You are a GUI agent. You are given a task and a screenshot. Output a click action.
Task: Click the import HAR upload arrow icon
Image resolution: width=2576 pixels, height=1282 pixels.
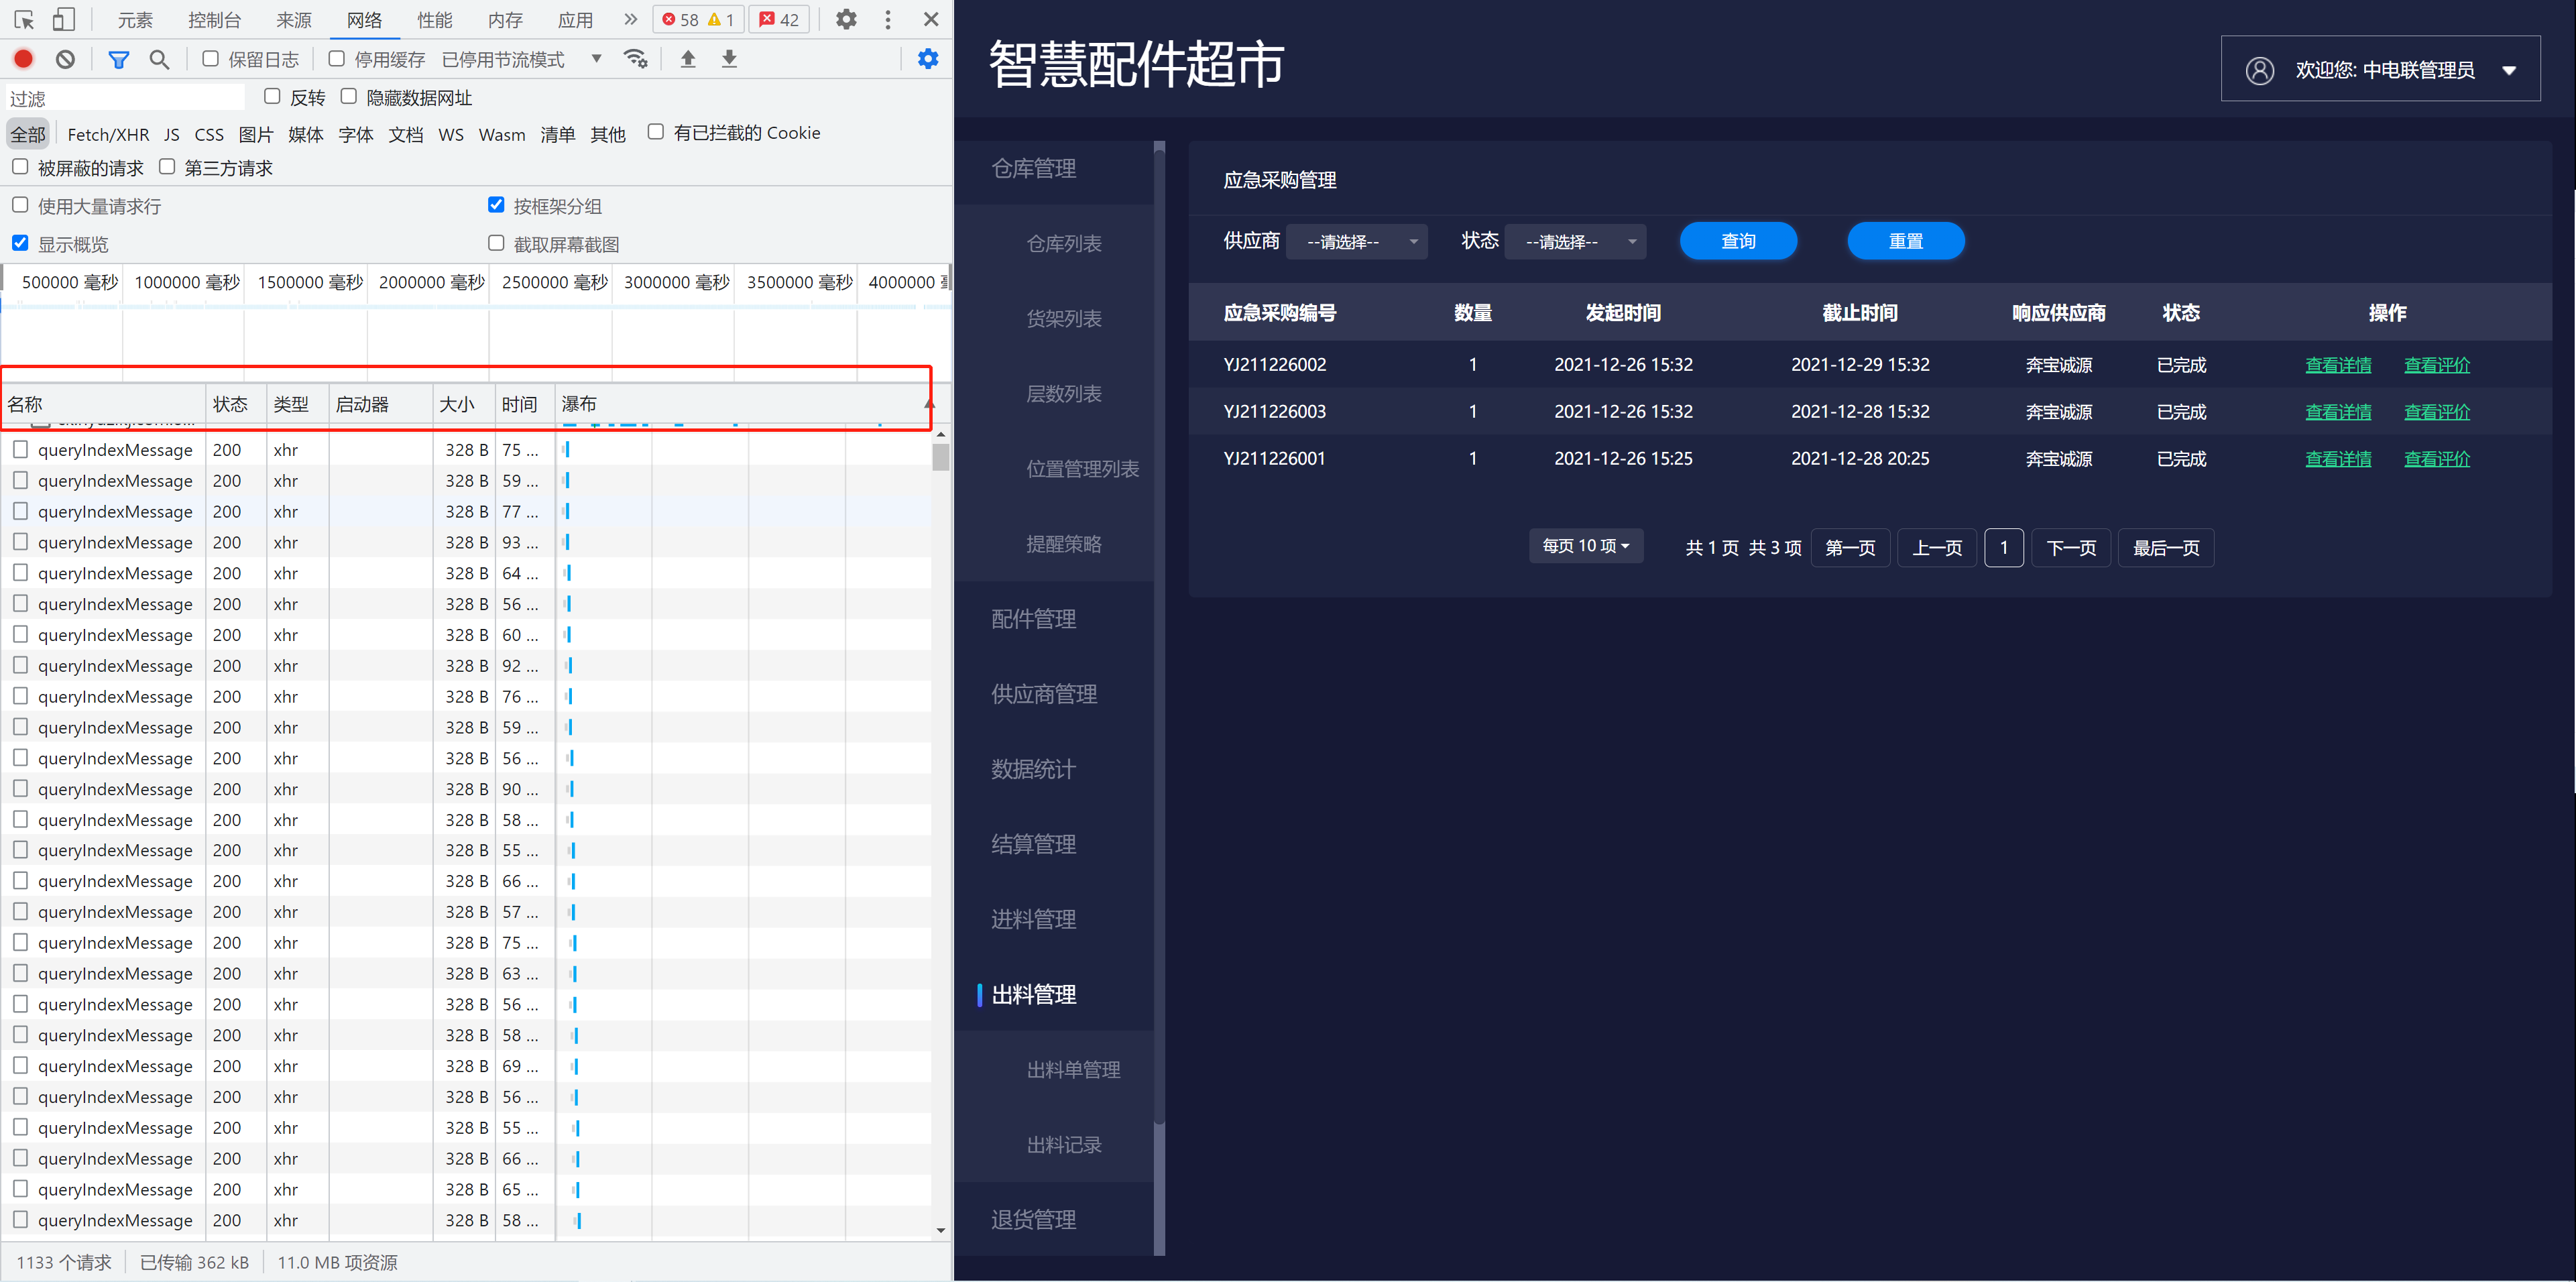[688, 59]
